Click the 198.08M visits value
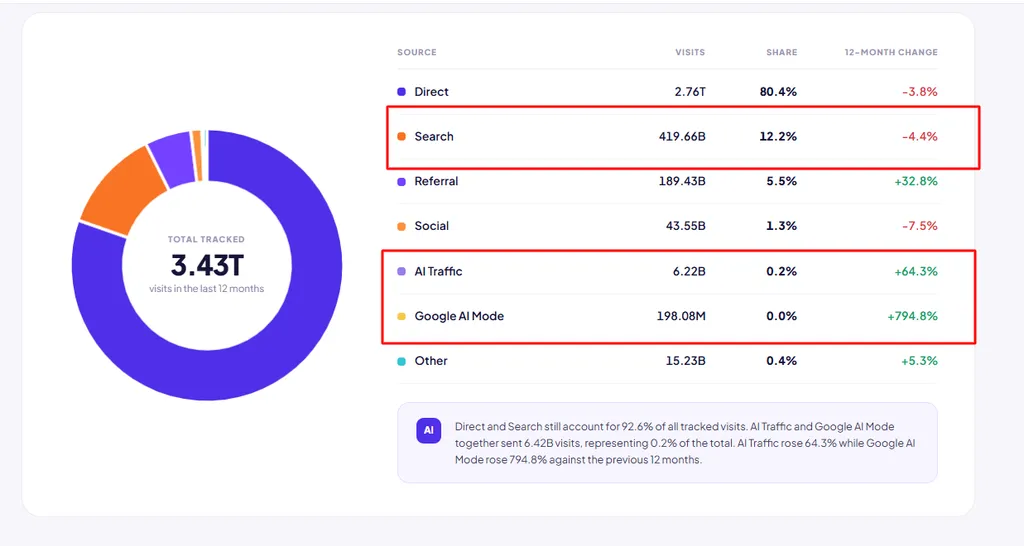Image resolution: width=1024 pixels, height=546 pixels. pyautogui.click(x=681, y=316)
